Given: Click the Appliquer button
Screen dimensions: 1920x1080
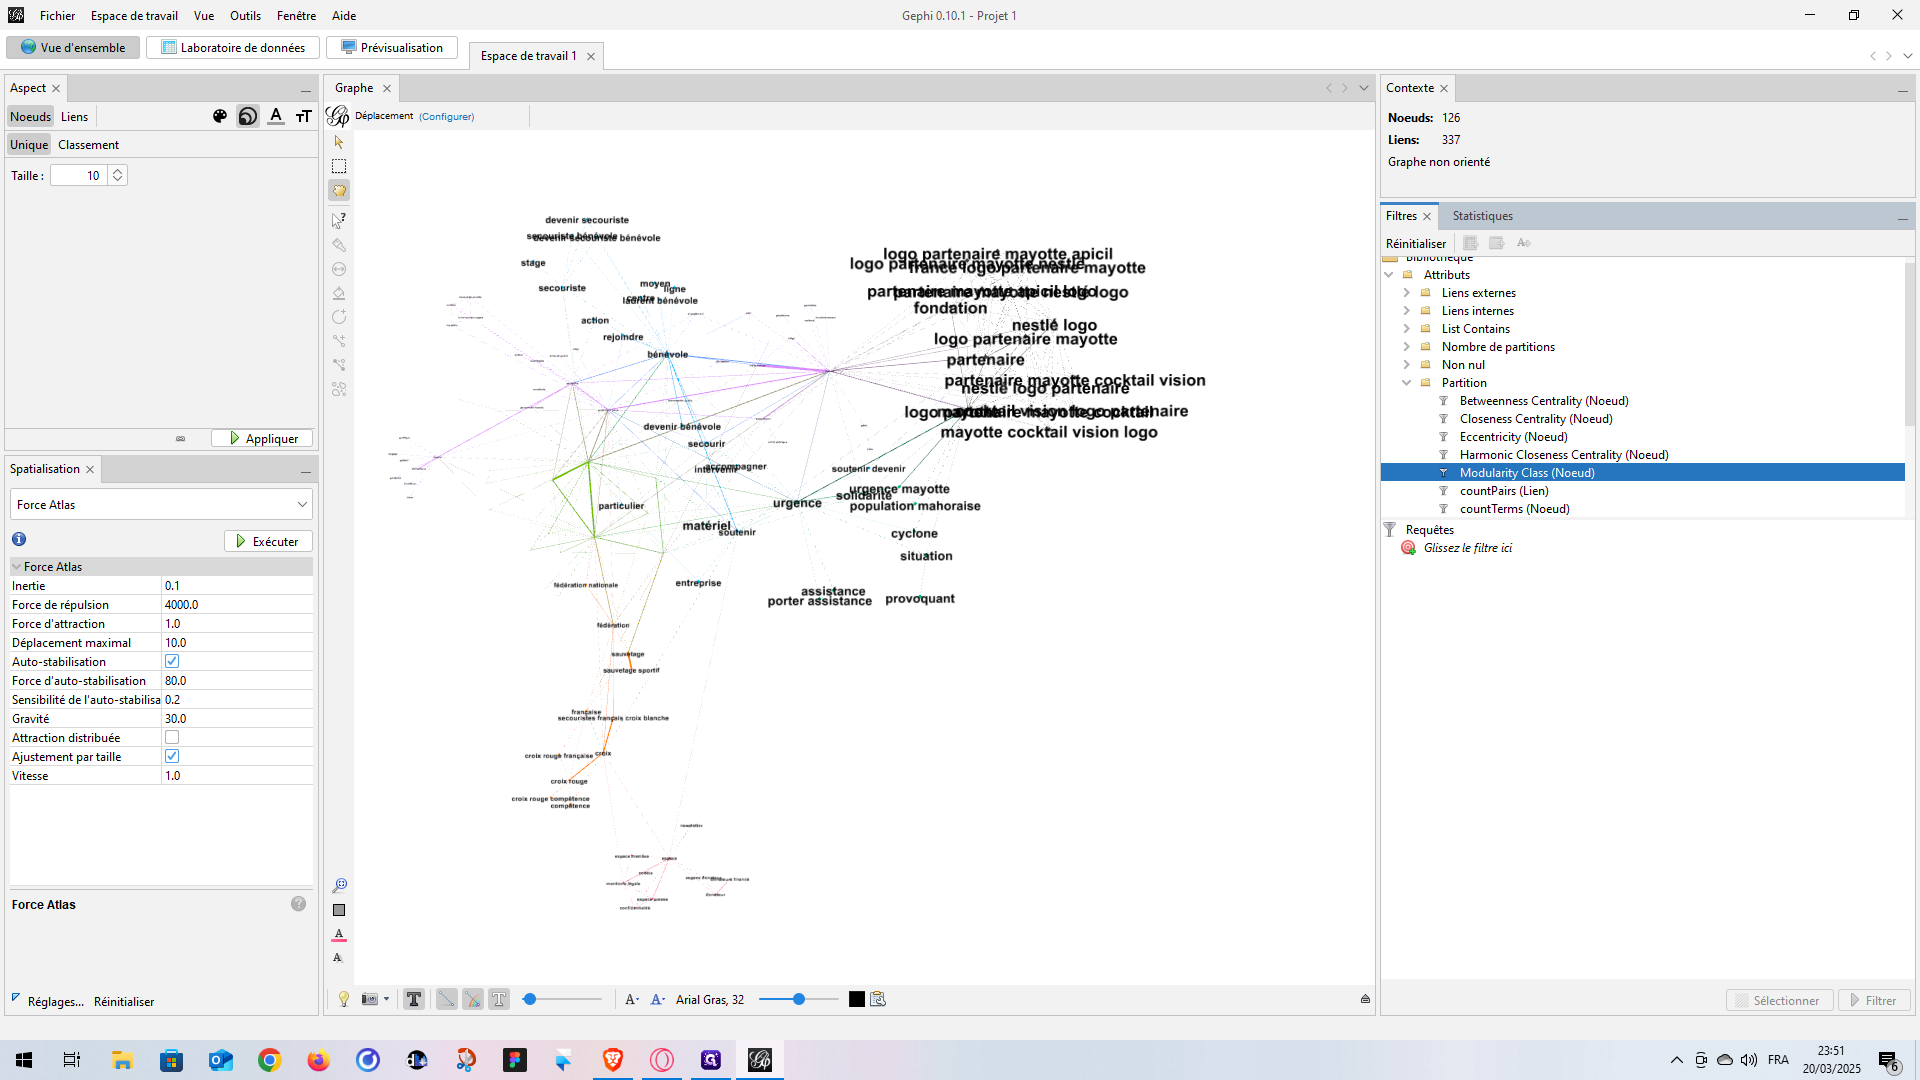Looking at the screenshot, I should tap(263, 438).
